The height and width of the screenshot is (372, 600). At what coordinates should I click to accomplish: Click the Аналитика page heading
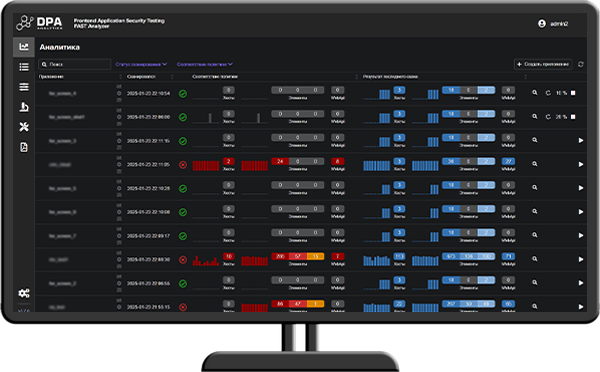pyautogui.click(x=60, y=47)
